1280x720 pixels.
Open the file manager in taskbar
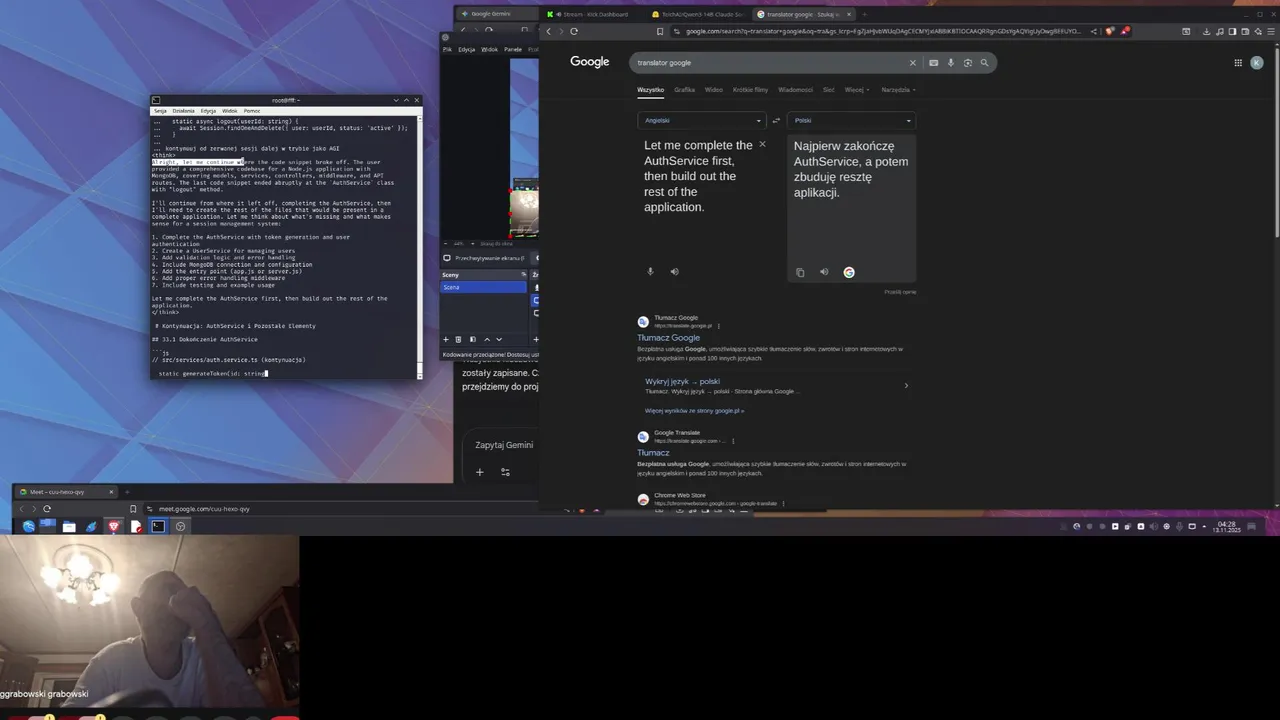69,526
